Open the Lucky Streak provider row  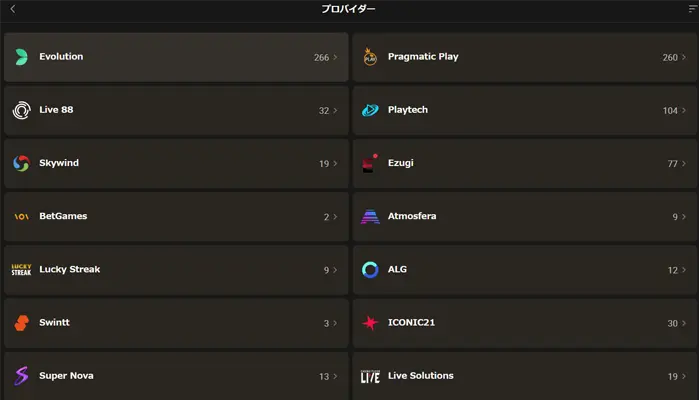[176, 270]
